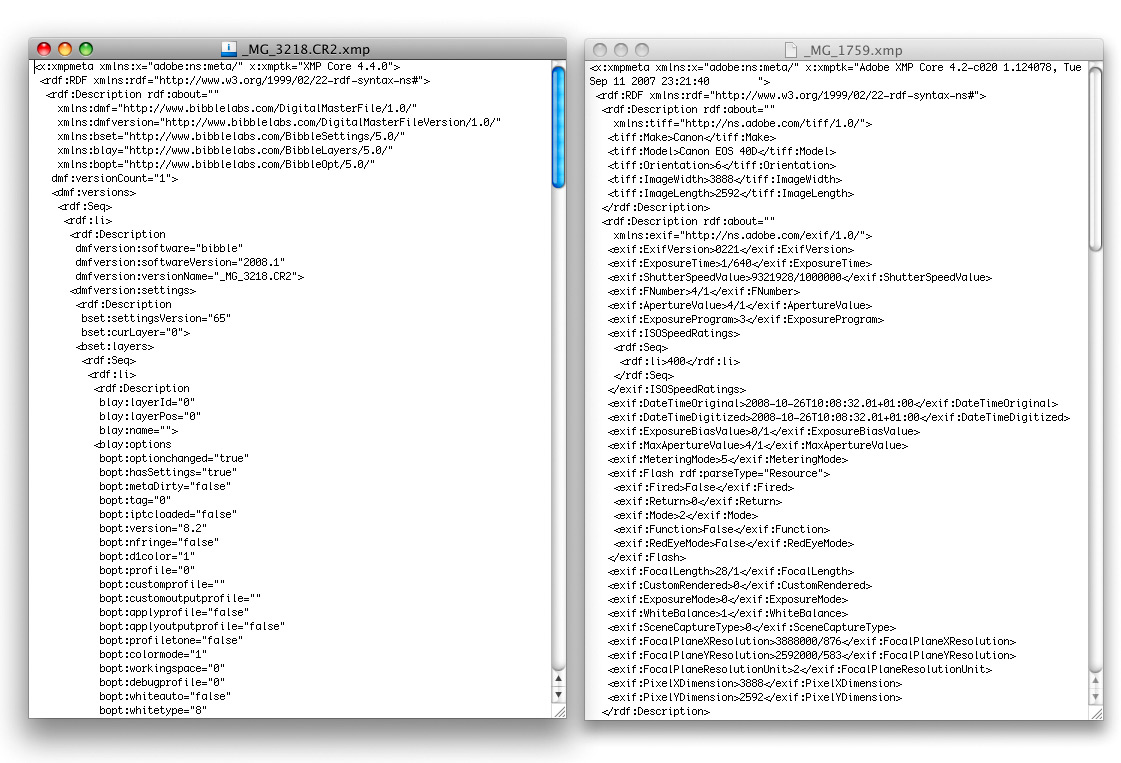Click the blue scroll thumb in _MG_3218.CR2.xmp
Image resolution: width=1121 pixels, height=763 pixels.
tap(558, 127)
